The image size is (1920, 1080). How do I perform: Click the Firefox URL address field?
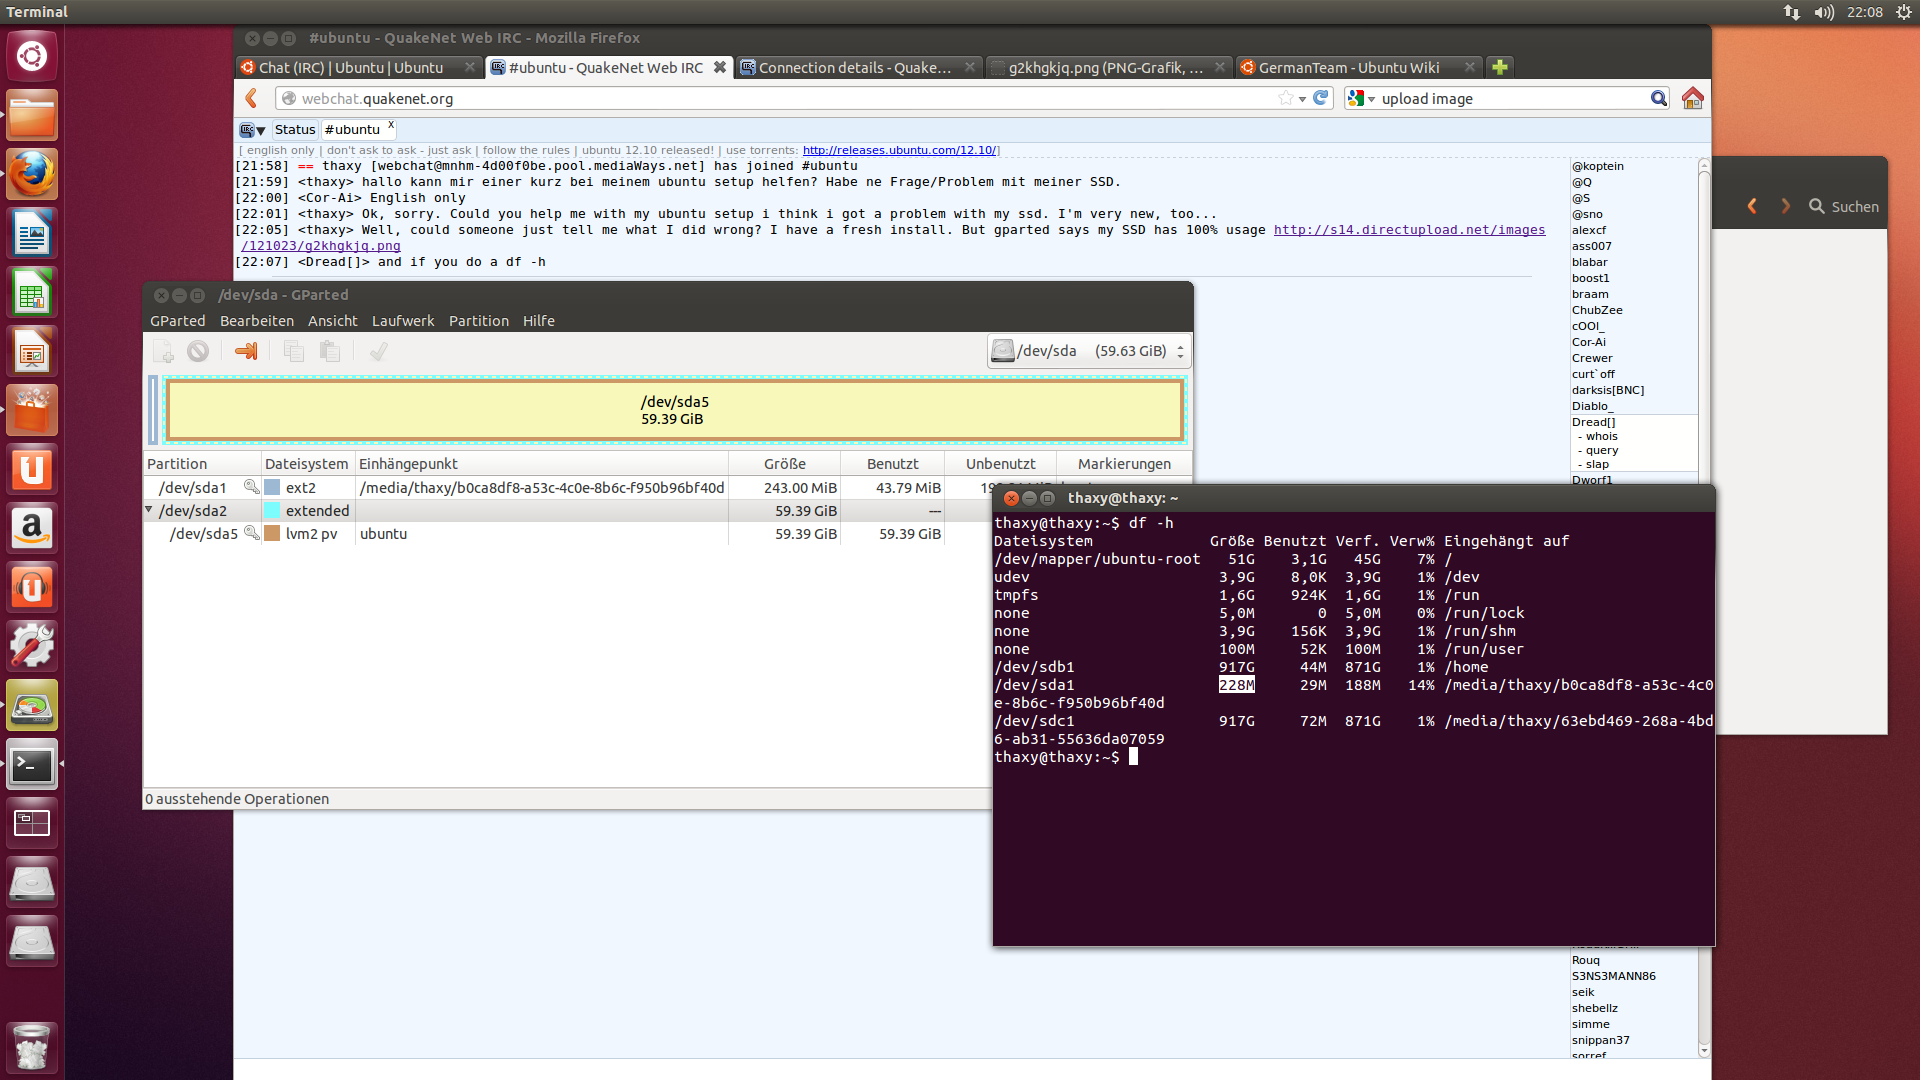pos(780,98)
